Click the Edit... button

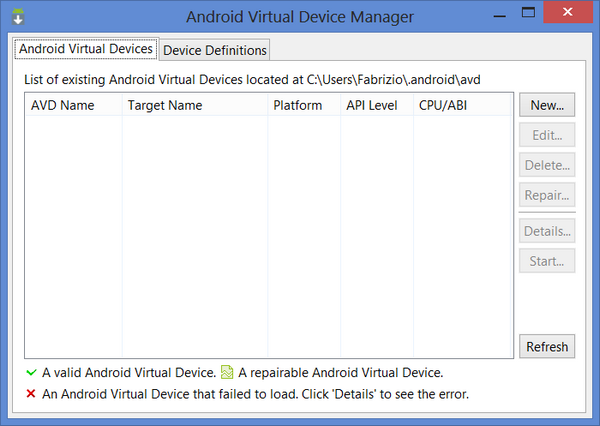pos(547,135)
